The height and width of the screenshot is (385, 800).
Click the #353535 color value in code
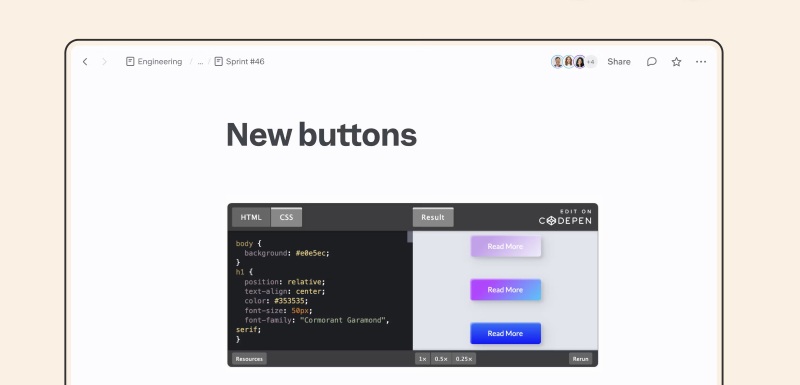click(290, 301)
